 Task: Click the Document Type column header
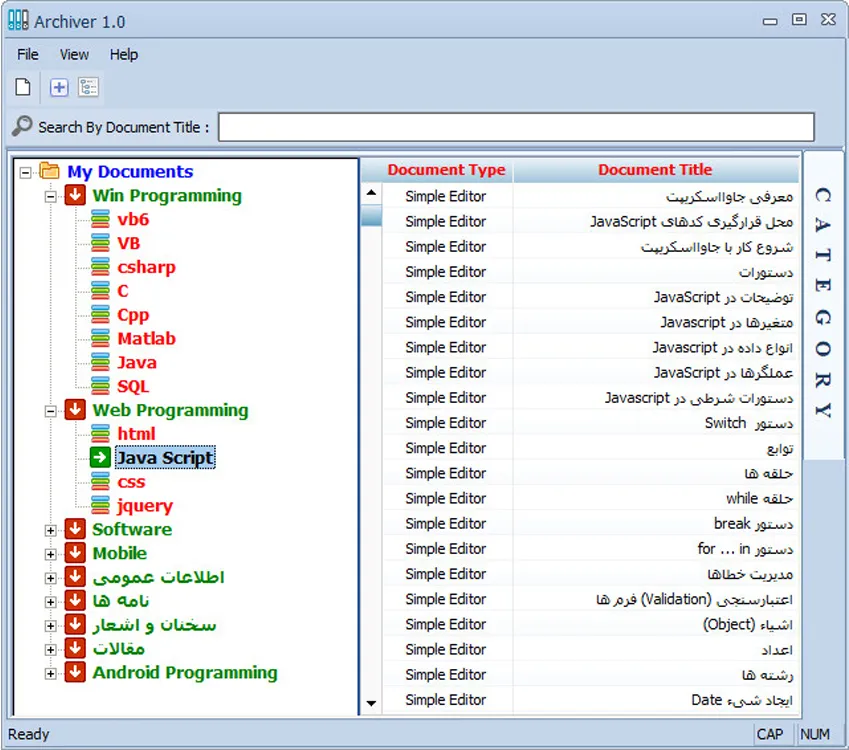(x=446, y=170)
